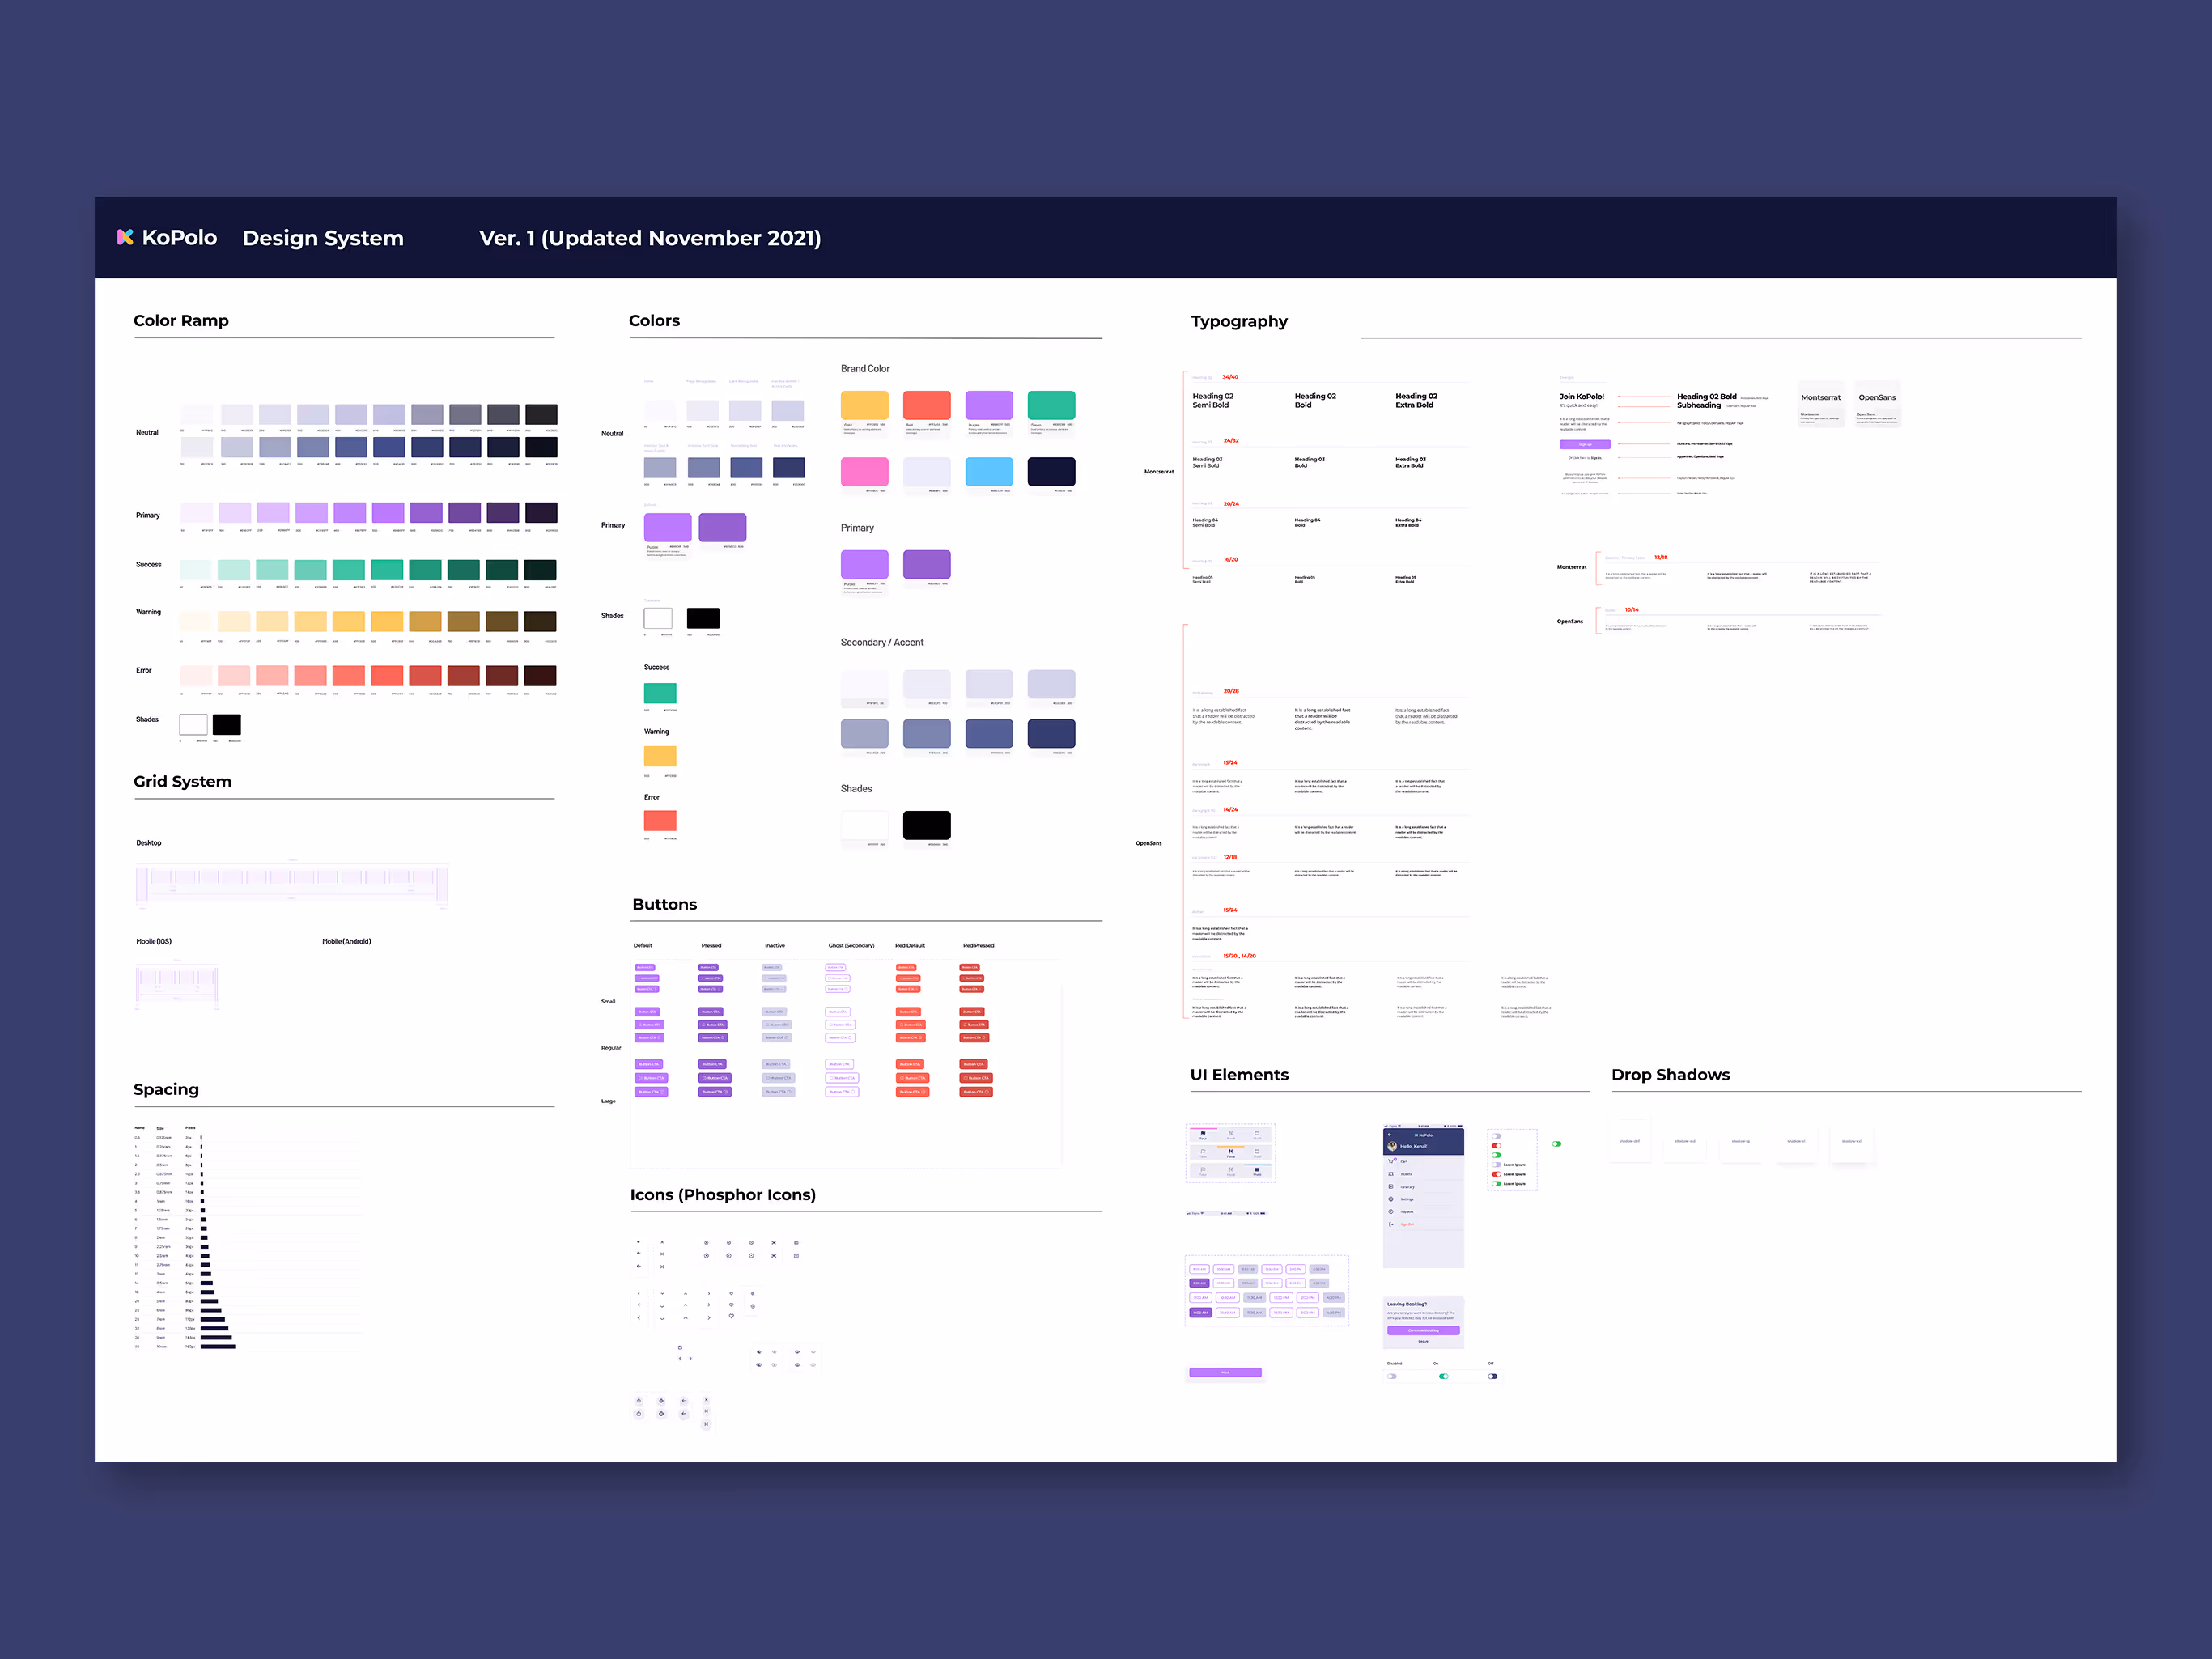Click Leave link in Leaving Booking dialog
This screenshot has height=1659, width=2212.
tap(1423, 1341)
